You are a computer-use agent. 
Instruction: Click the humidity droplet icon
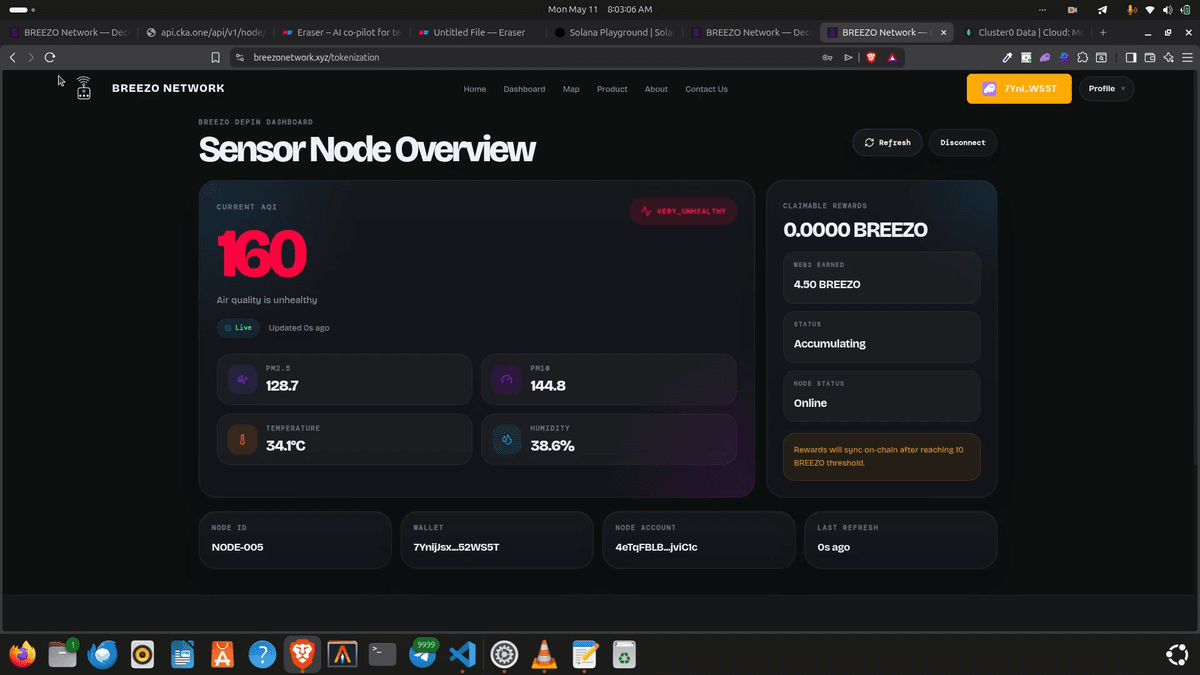507,440
